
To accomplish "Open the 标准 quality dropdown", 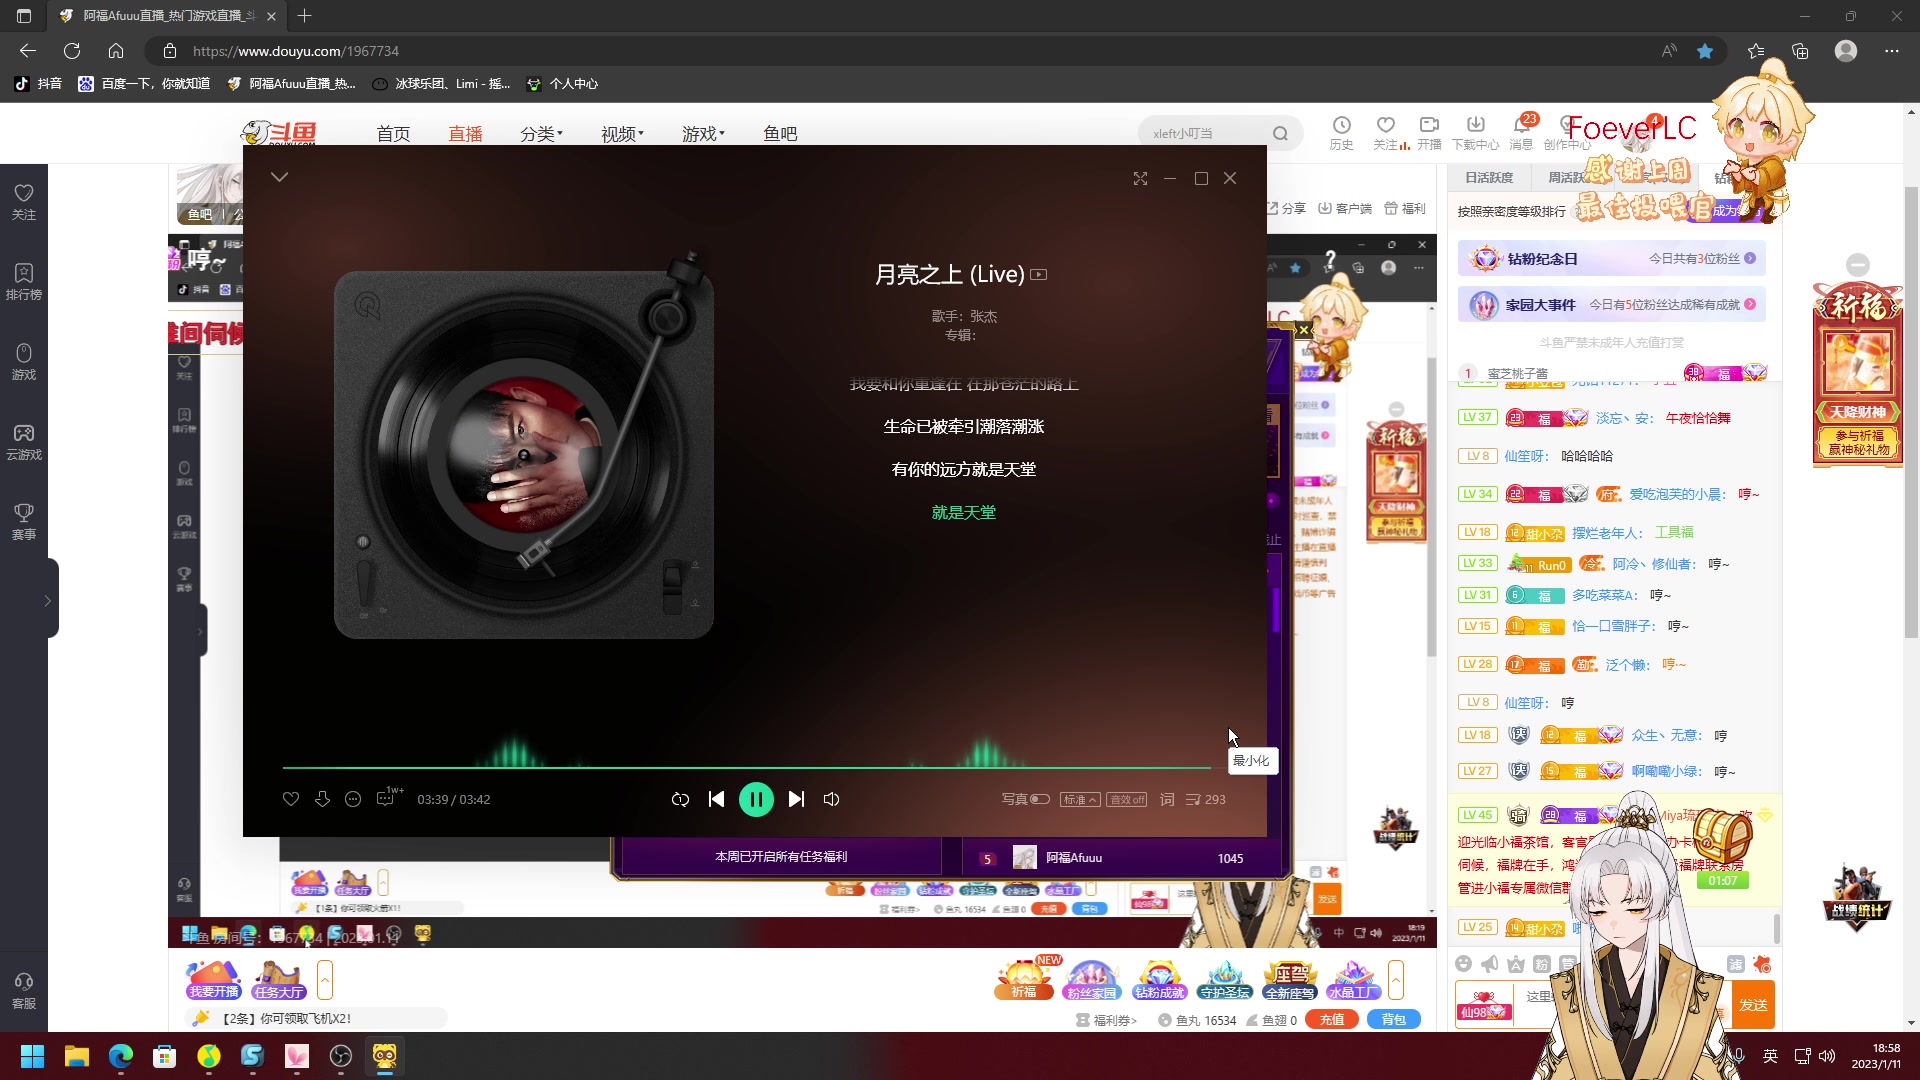I will (1080, 799).
